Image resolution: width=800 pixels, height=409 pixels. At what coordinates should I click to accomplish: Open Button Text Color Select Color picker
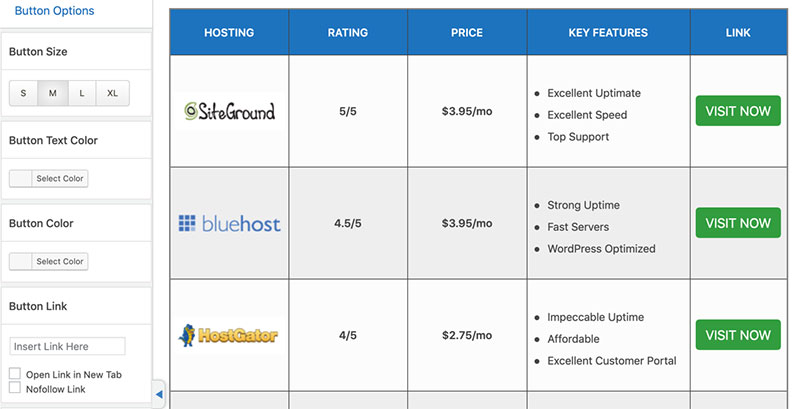(x=48, y=178)
